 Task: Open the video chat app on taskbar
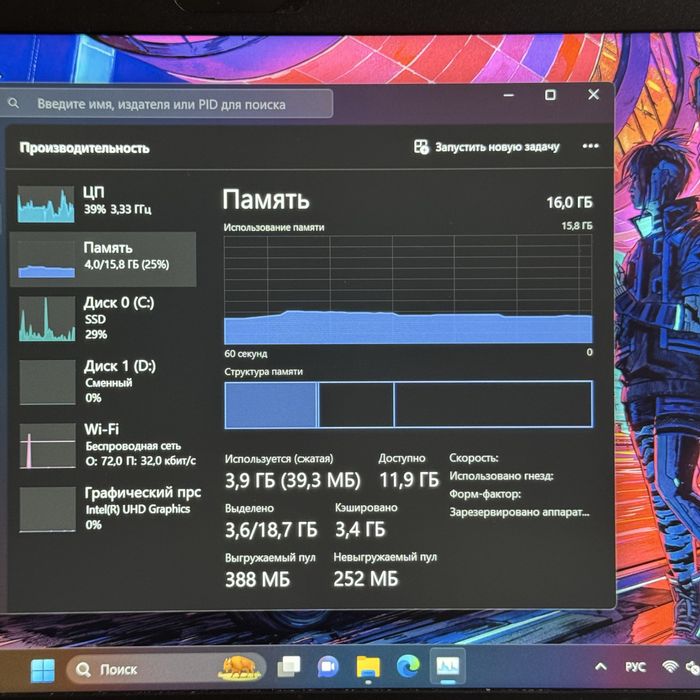[x=329, y=667]
